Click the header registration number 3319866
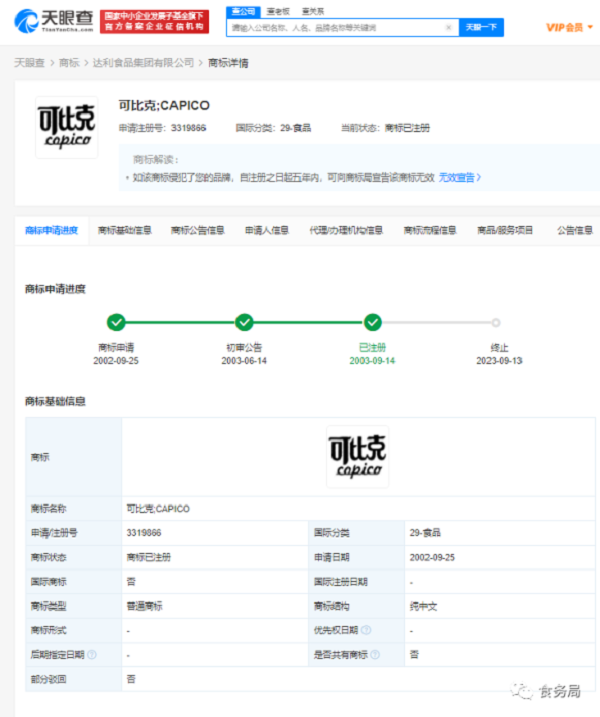Screen dimensions: 600x717 pos(188,128)
